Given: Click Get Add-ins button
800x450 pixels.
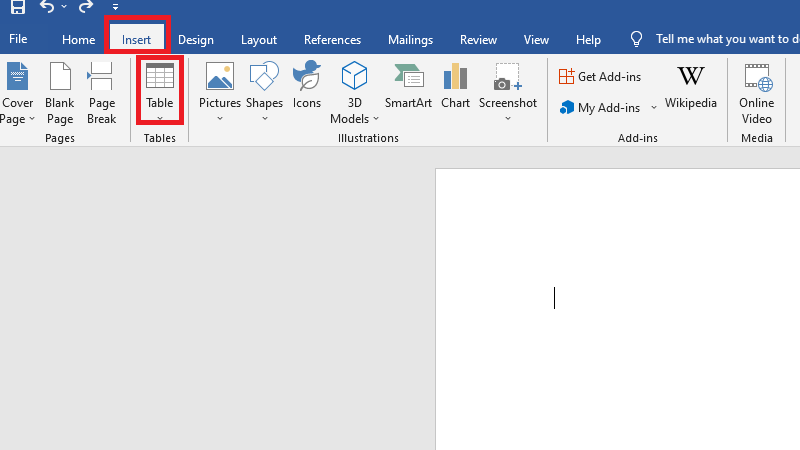Looking at the screenshot, I should (x=600, y=77).
